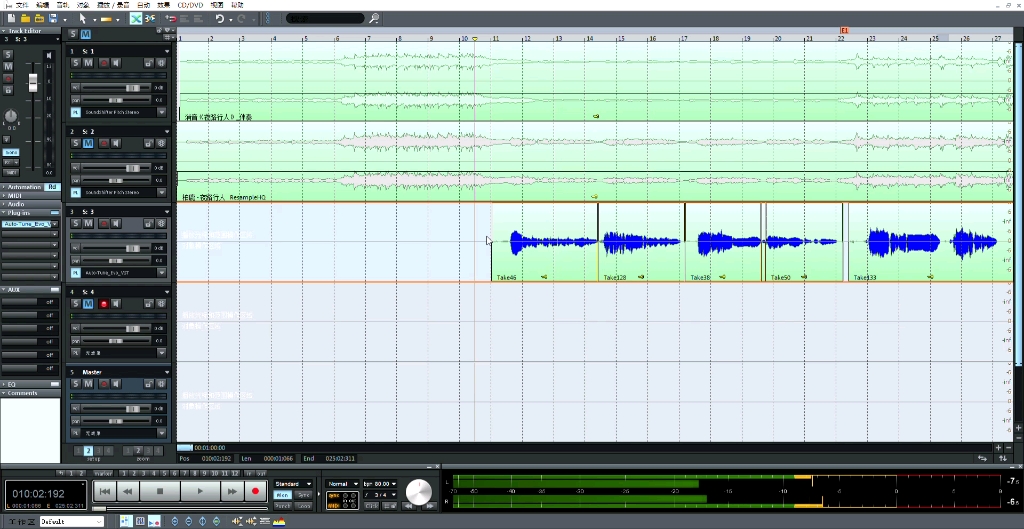Toggle global mute M above track list
The height and width of the screenshot is (529, 1024).
(86, 34)
